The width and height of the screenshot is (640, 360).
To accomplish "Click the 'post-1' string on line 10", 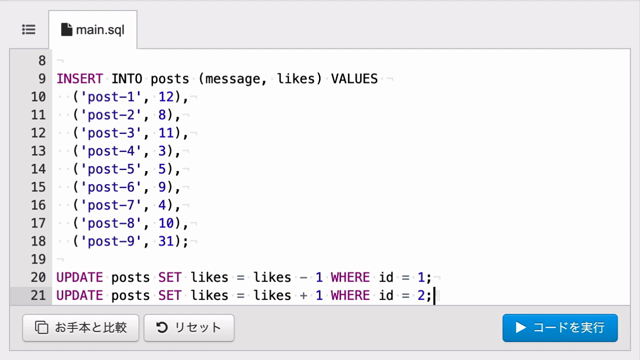I will [111, 97].
